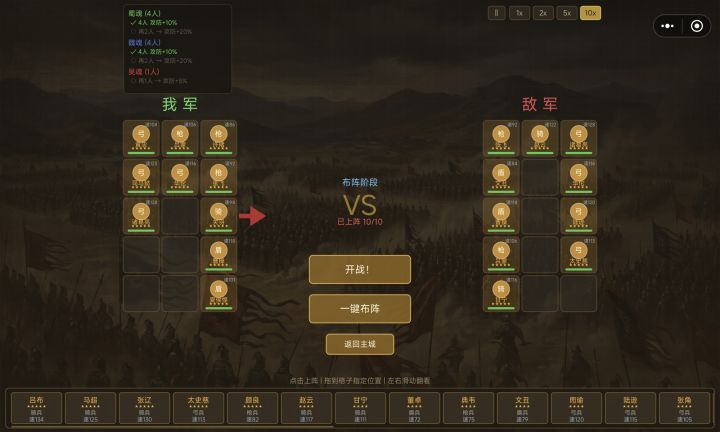Click the circular close target icon
The height and width of the screenshot is (432, 720).
tap(697, 26)
